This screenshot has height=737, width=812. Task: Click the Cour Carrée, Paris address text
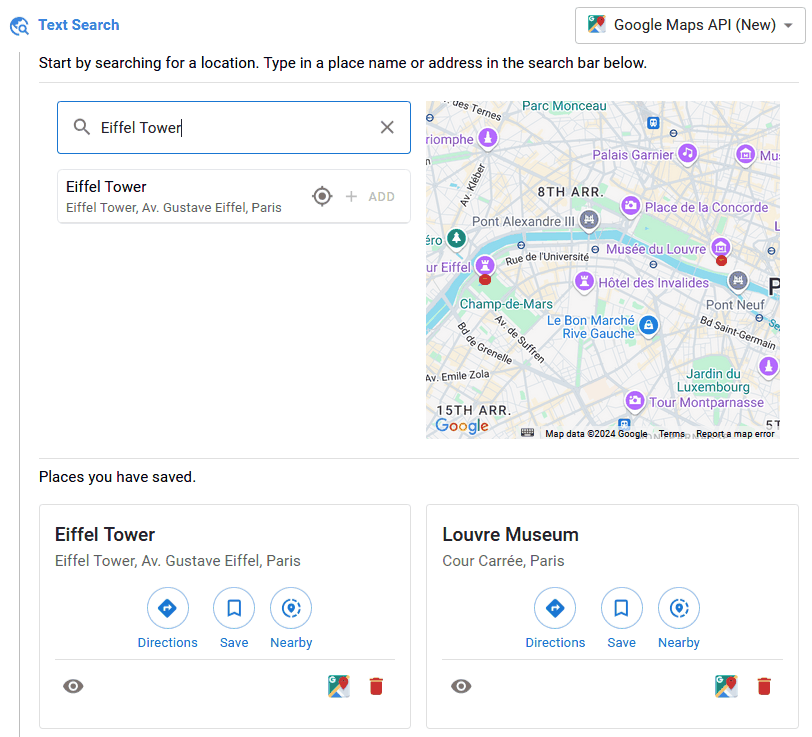(x=503, y=561)
